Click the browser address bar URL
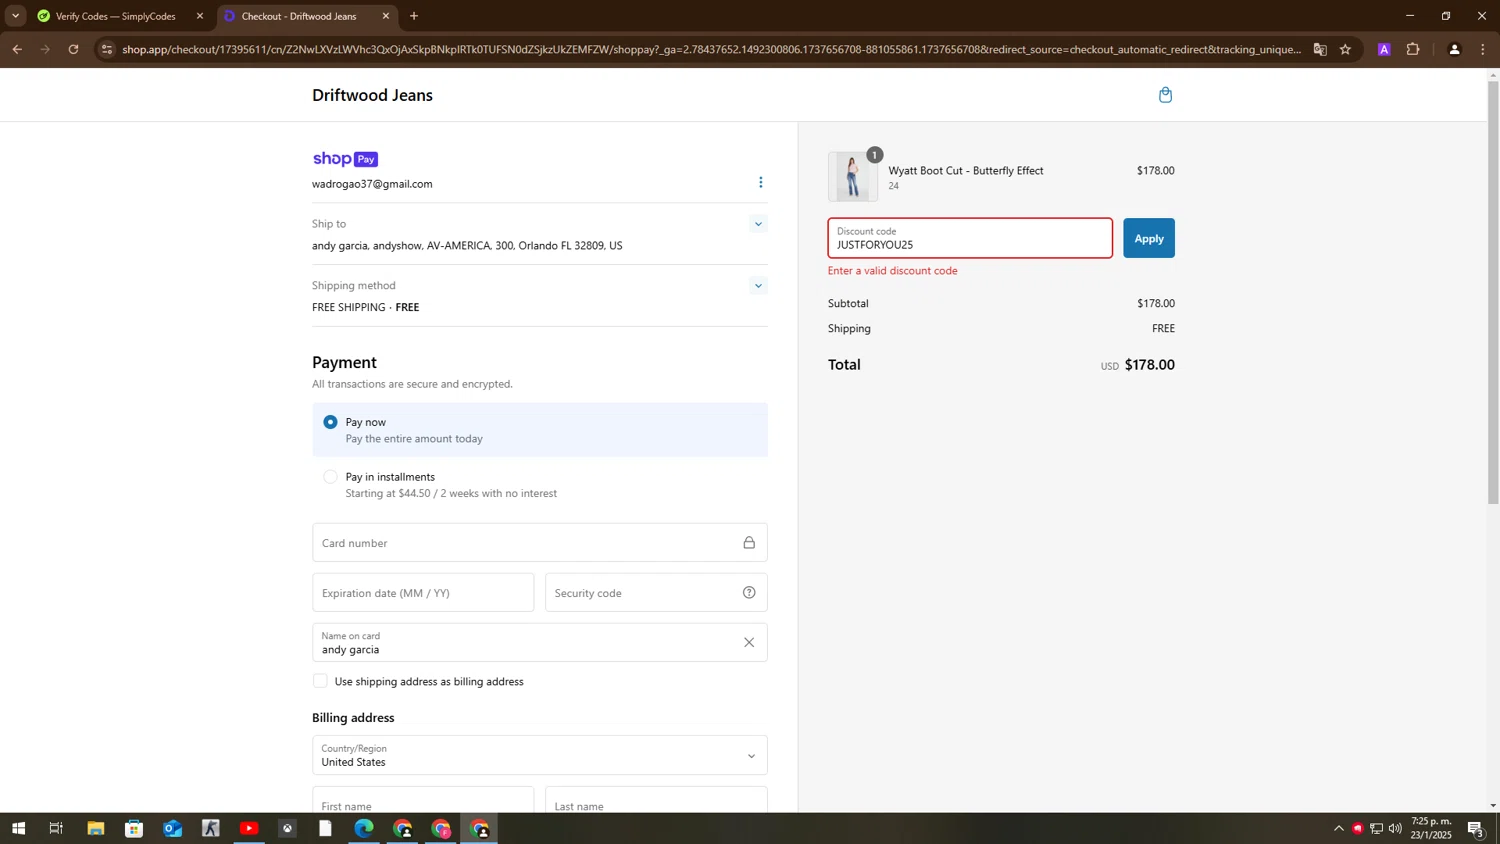This screenshot has height=844, width=1500. pos(711,49)
